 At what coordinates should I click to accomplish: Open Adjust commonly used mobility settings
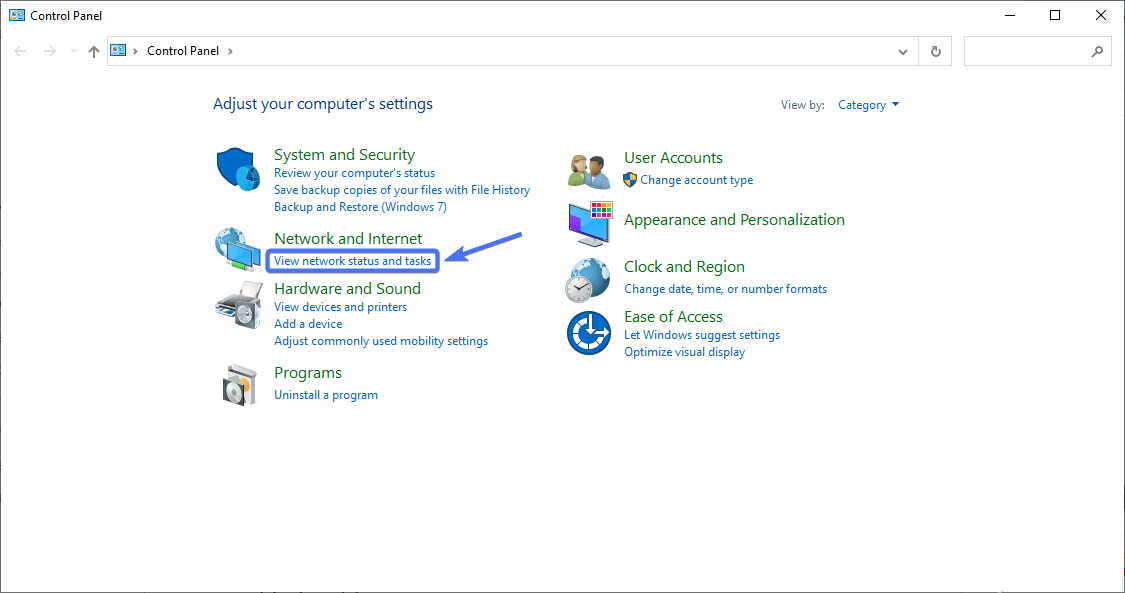(381, 341)
